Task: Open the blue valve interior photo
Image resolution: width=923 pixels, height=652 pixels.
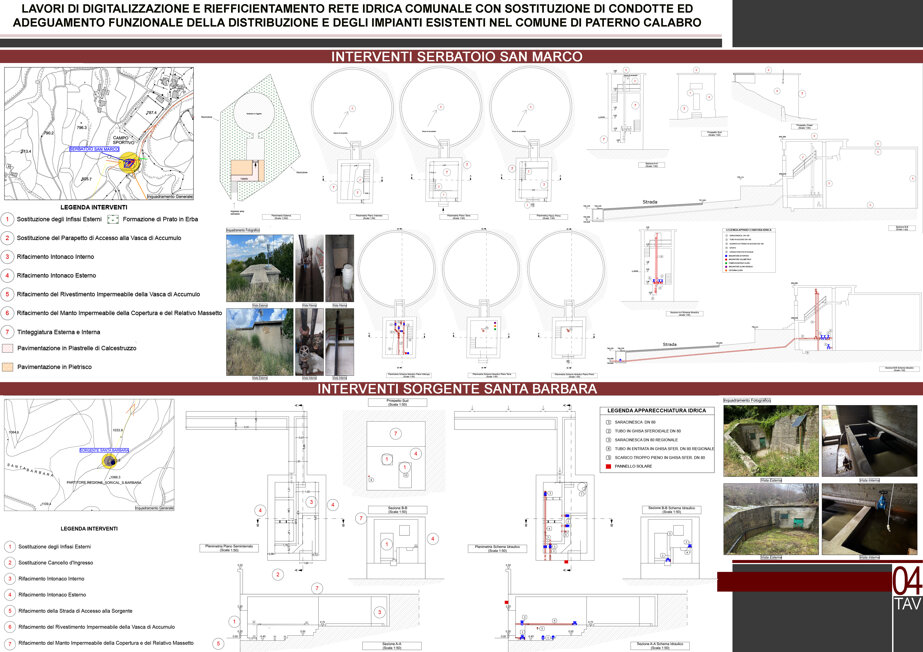Action: click(869, 519)
